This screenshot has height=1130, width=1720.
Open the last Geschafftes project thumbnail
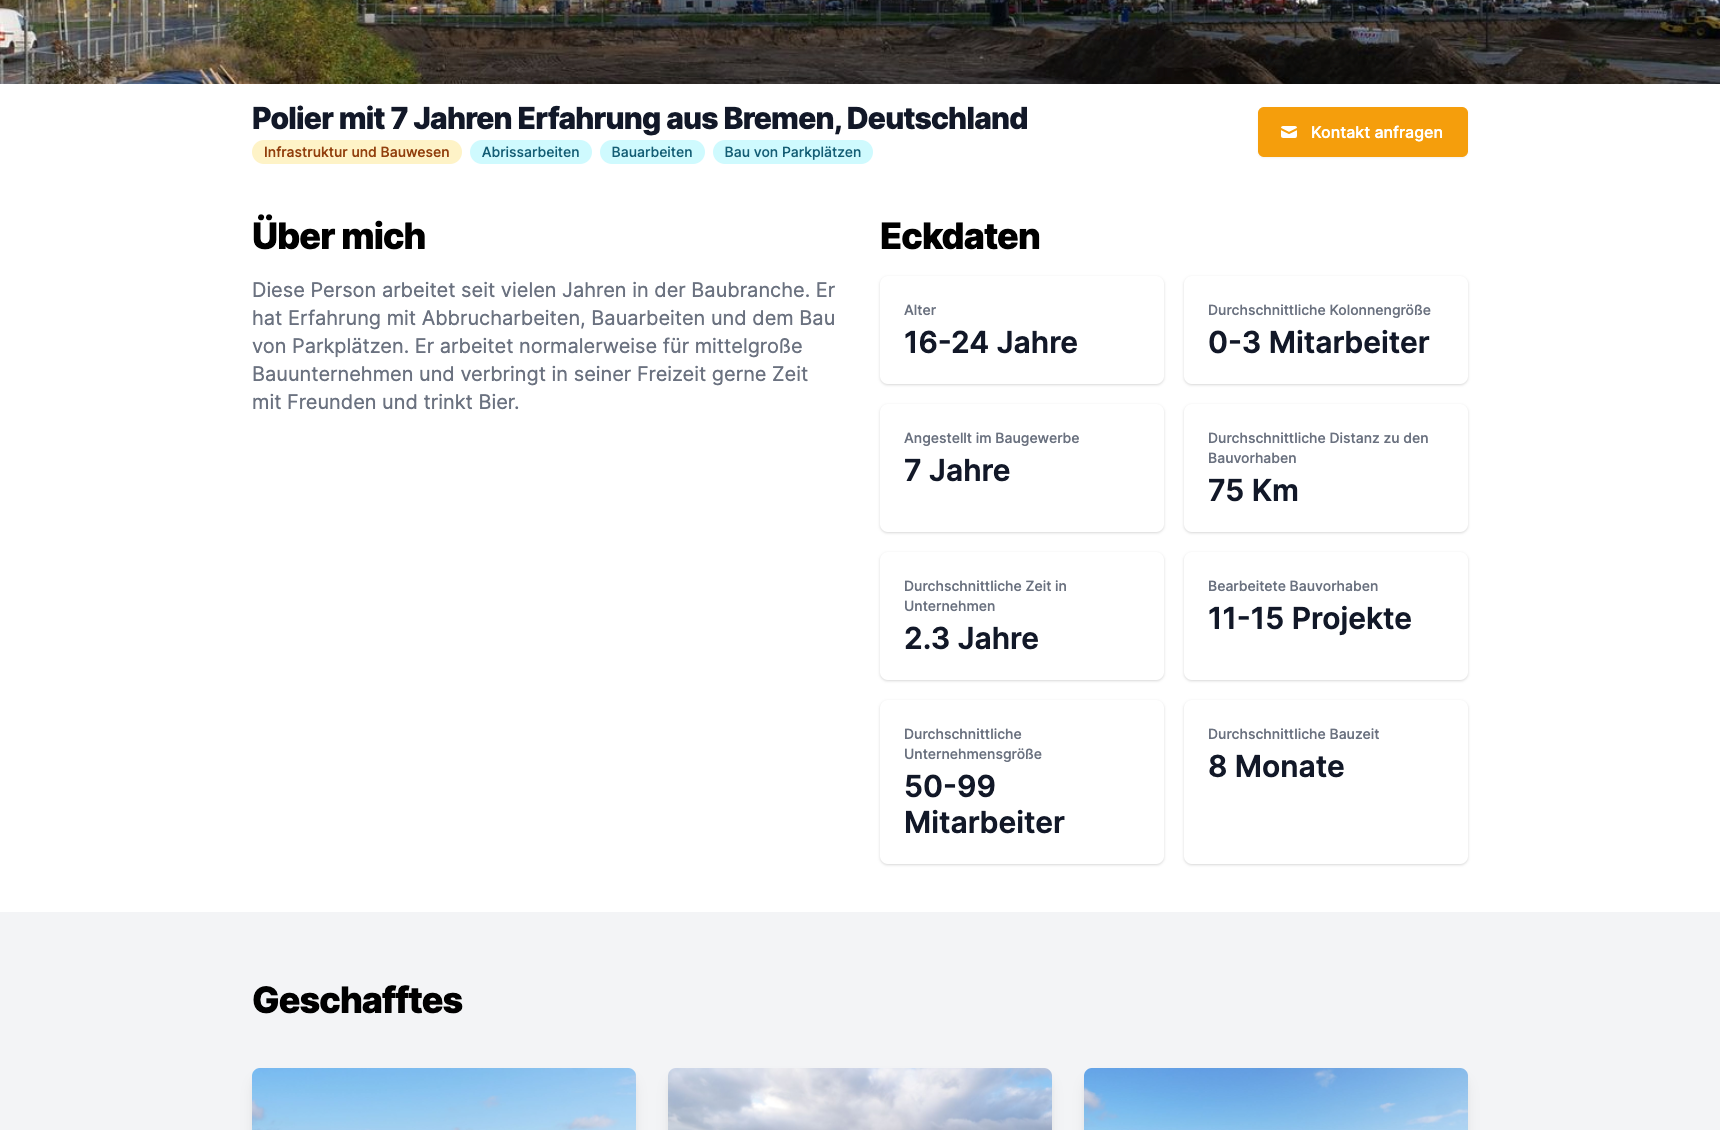coord(1276,1099)
